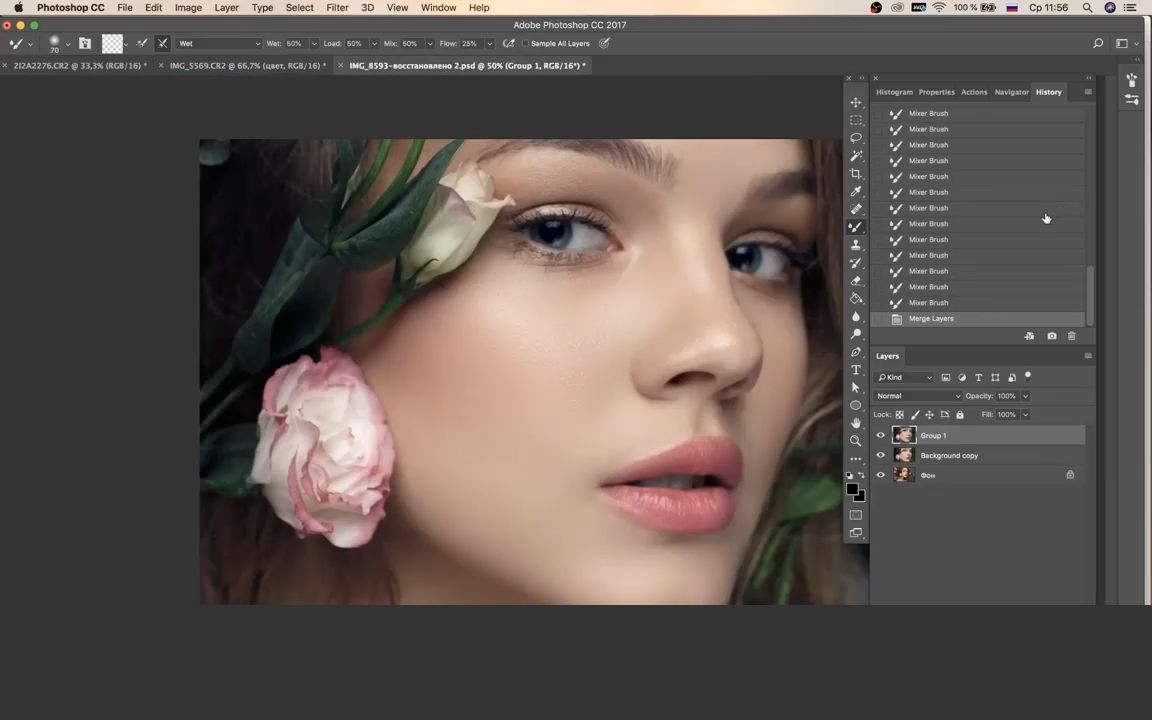The height and width of the screenshot is (720, 1152).
Task: Switch to IMG_5569.CR2 document tab
Action: pos(247,66)
